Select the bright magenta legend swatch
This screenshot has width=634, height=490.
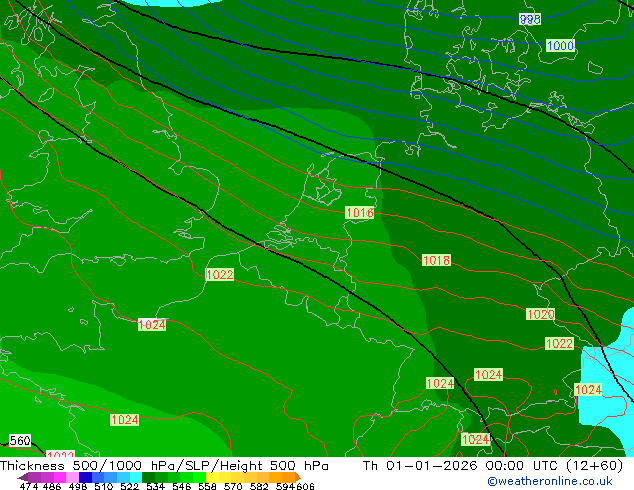[60, 477]
